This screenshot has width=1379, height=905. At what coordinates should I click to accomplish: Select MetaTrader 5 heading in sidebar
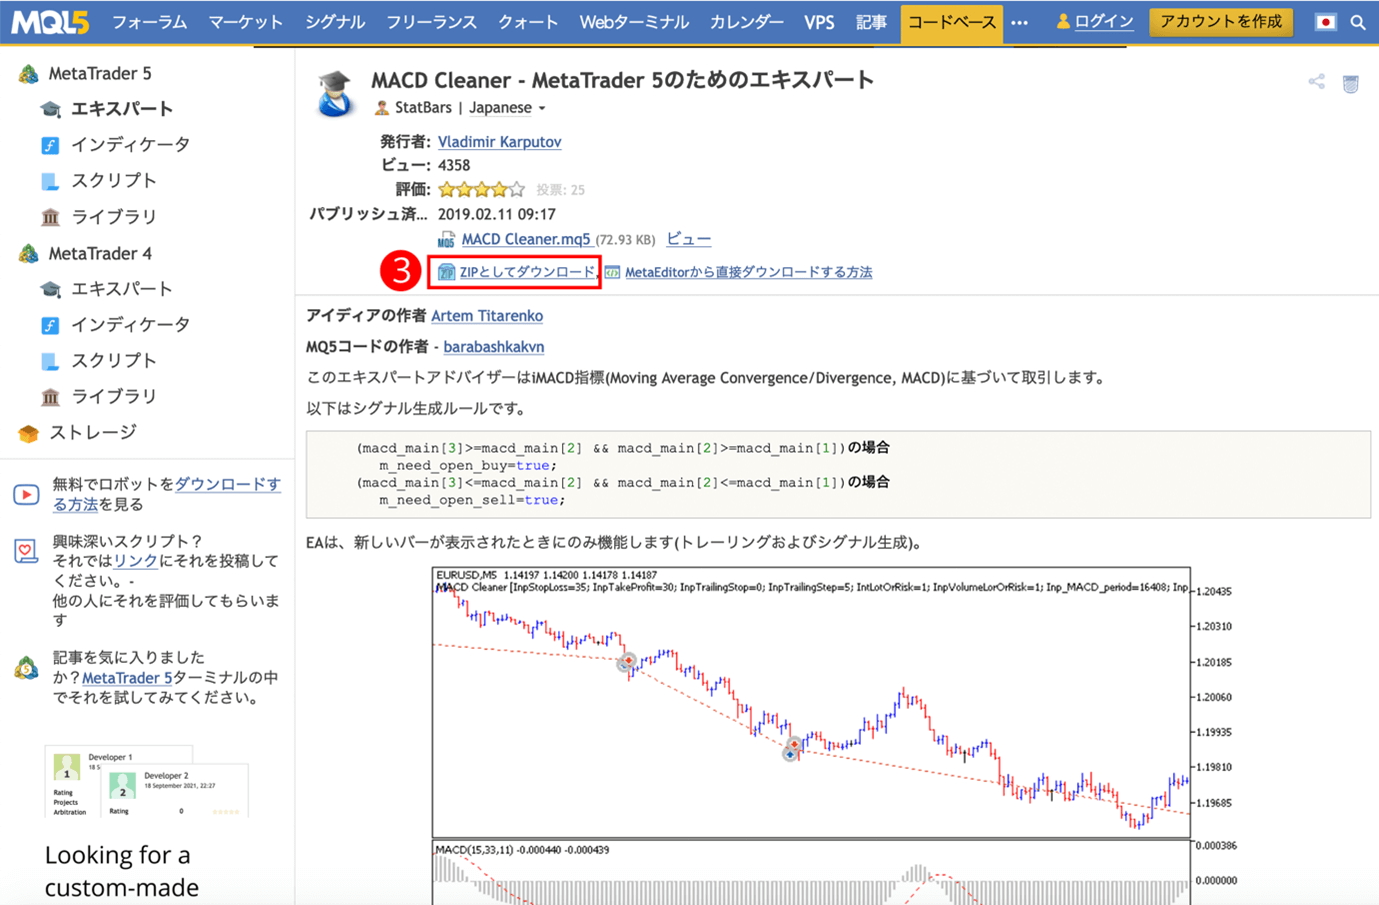pyautogui.click(x=100, y=73)
